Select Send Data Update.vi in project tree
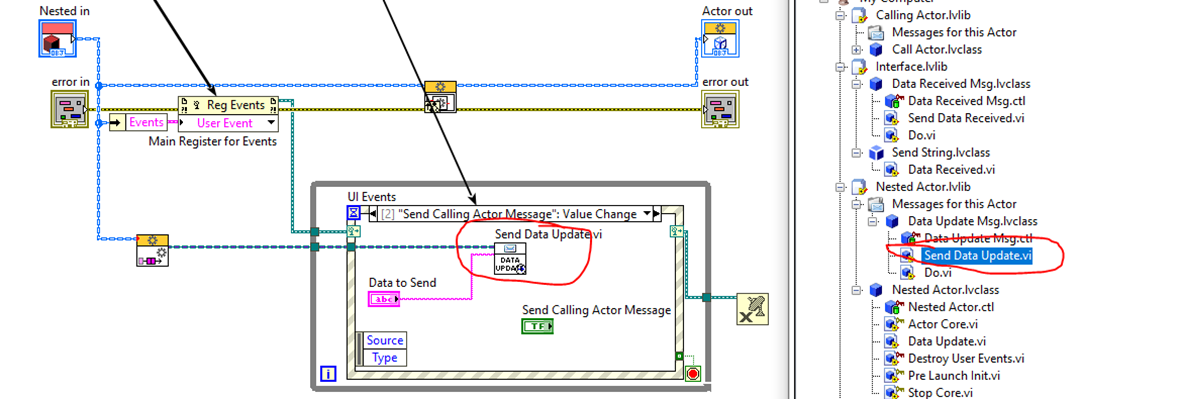The height and width of the screenshot is (399, 1179). (977, 255)
